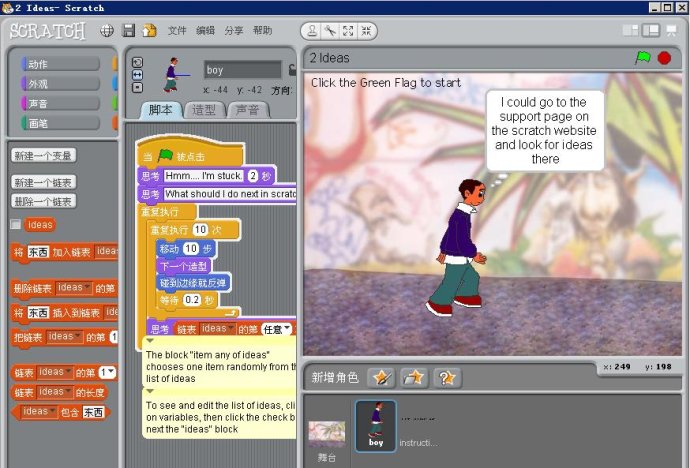
Task: Get a surprise sprite
Action: coord(447,377)
